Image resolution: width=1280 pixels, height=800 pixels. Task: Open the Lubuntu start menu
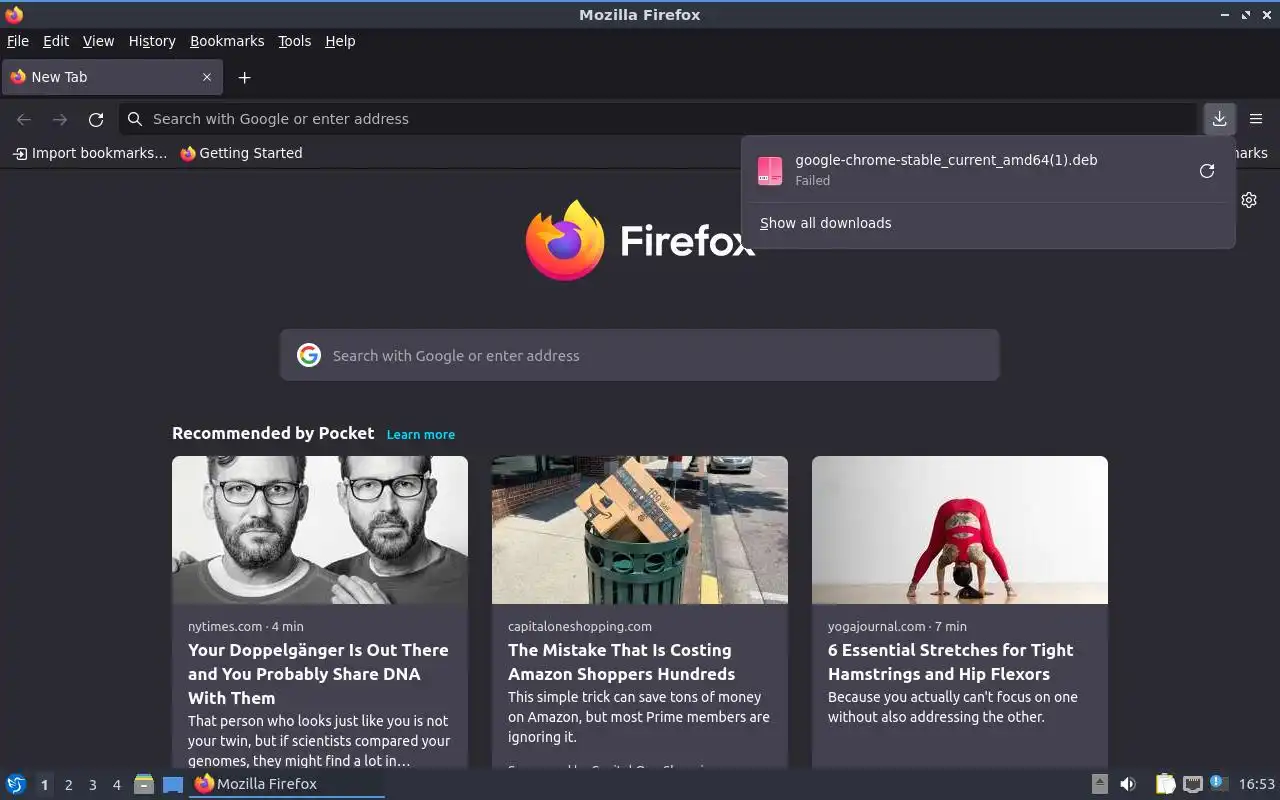(x=16, y=784)
